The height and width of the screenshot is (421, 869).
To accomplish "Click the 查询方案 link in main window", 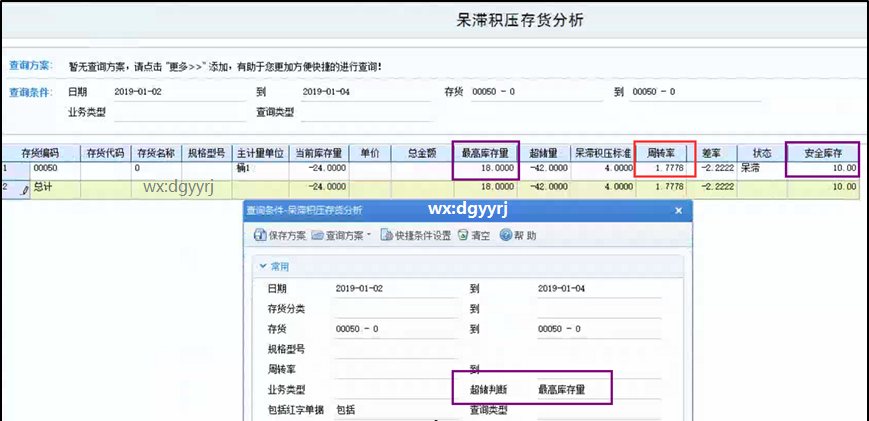I will click(x=30, y=65).
